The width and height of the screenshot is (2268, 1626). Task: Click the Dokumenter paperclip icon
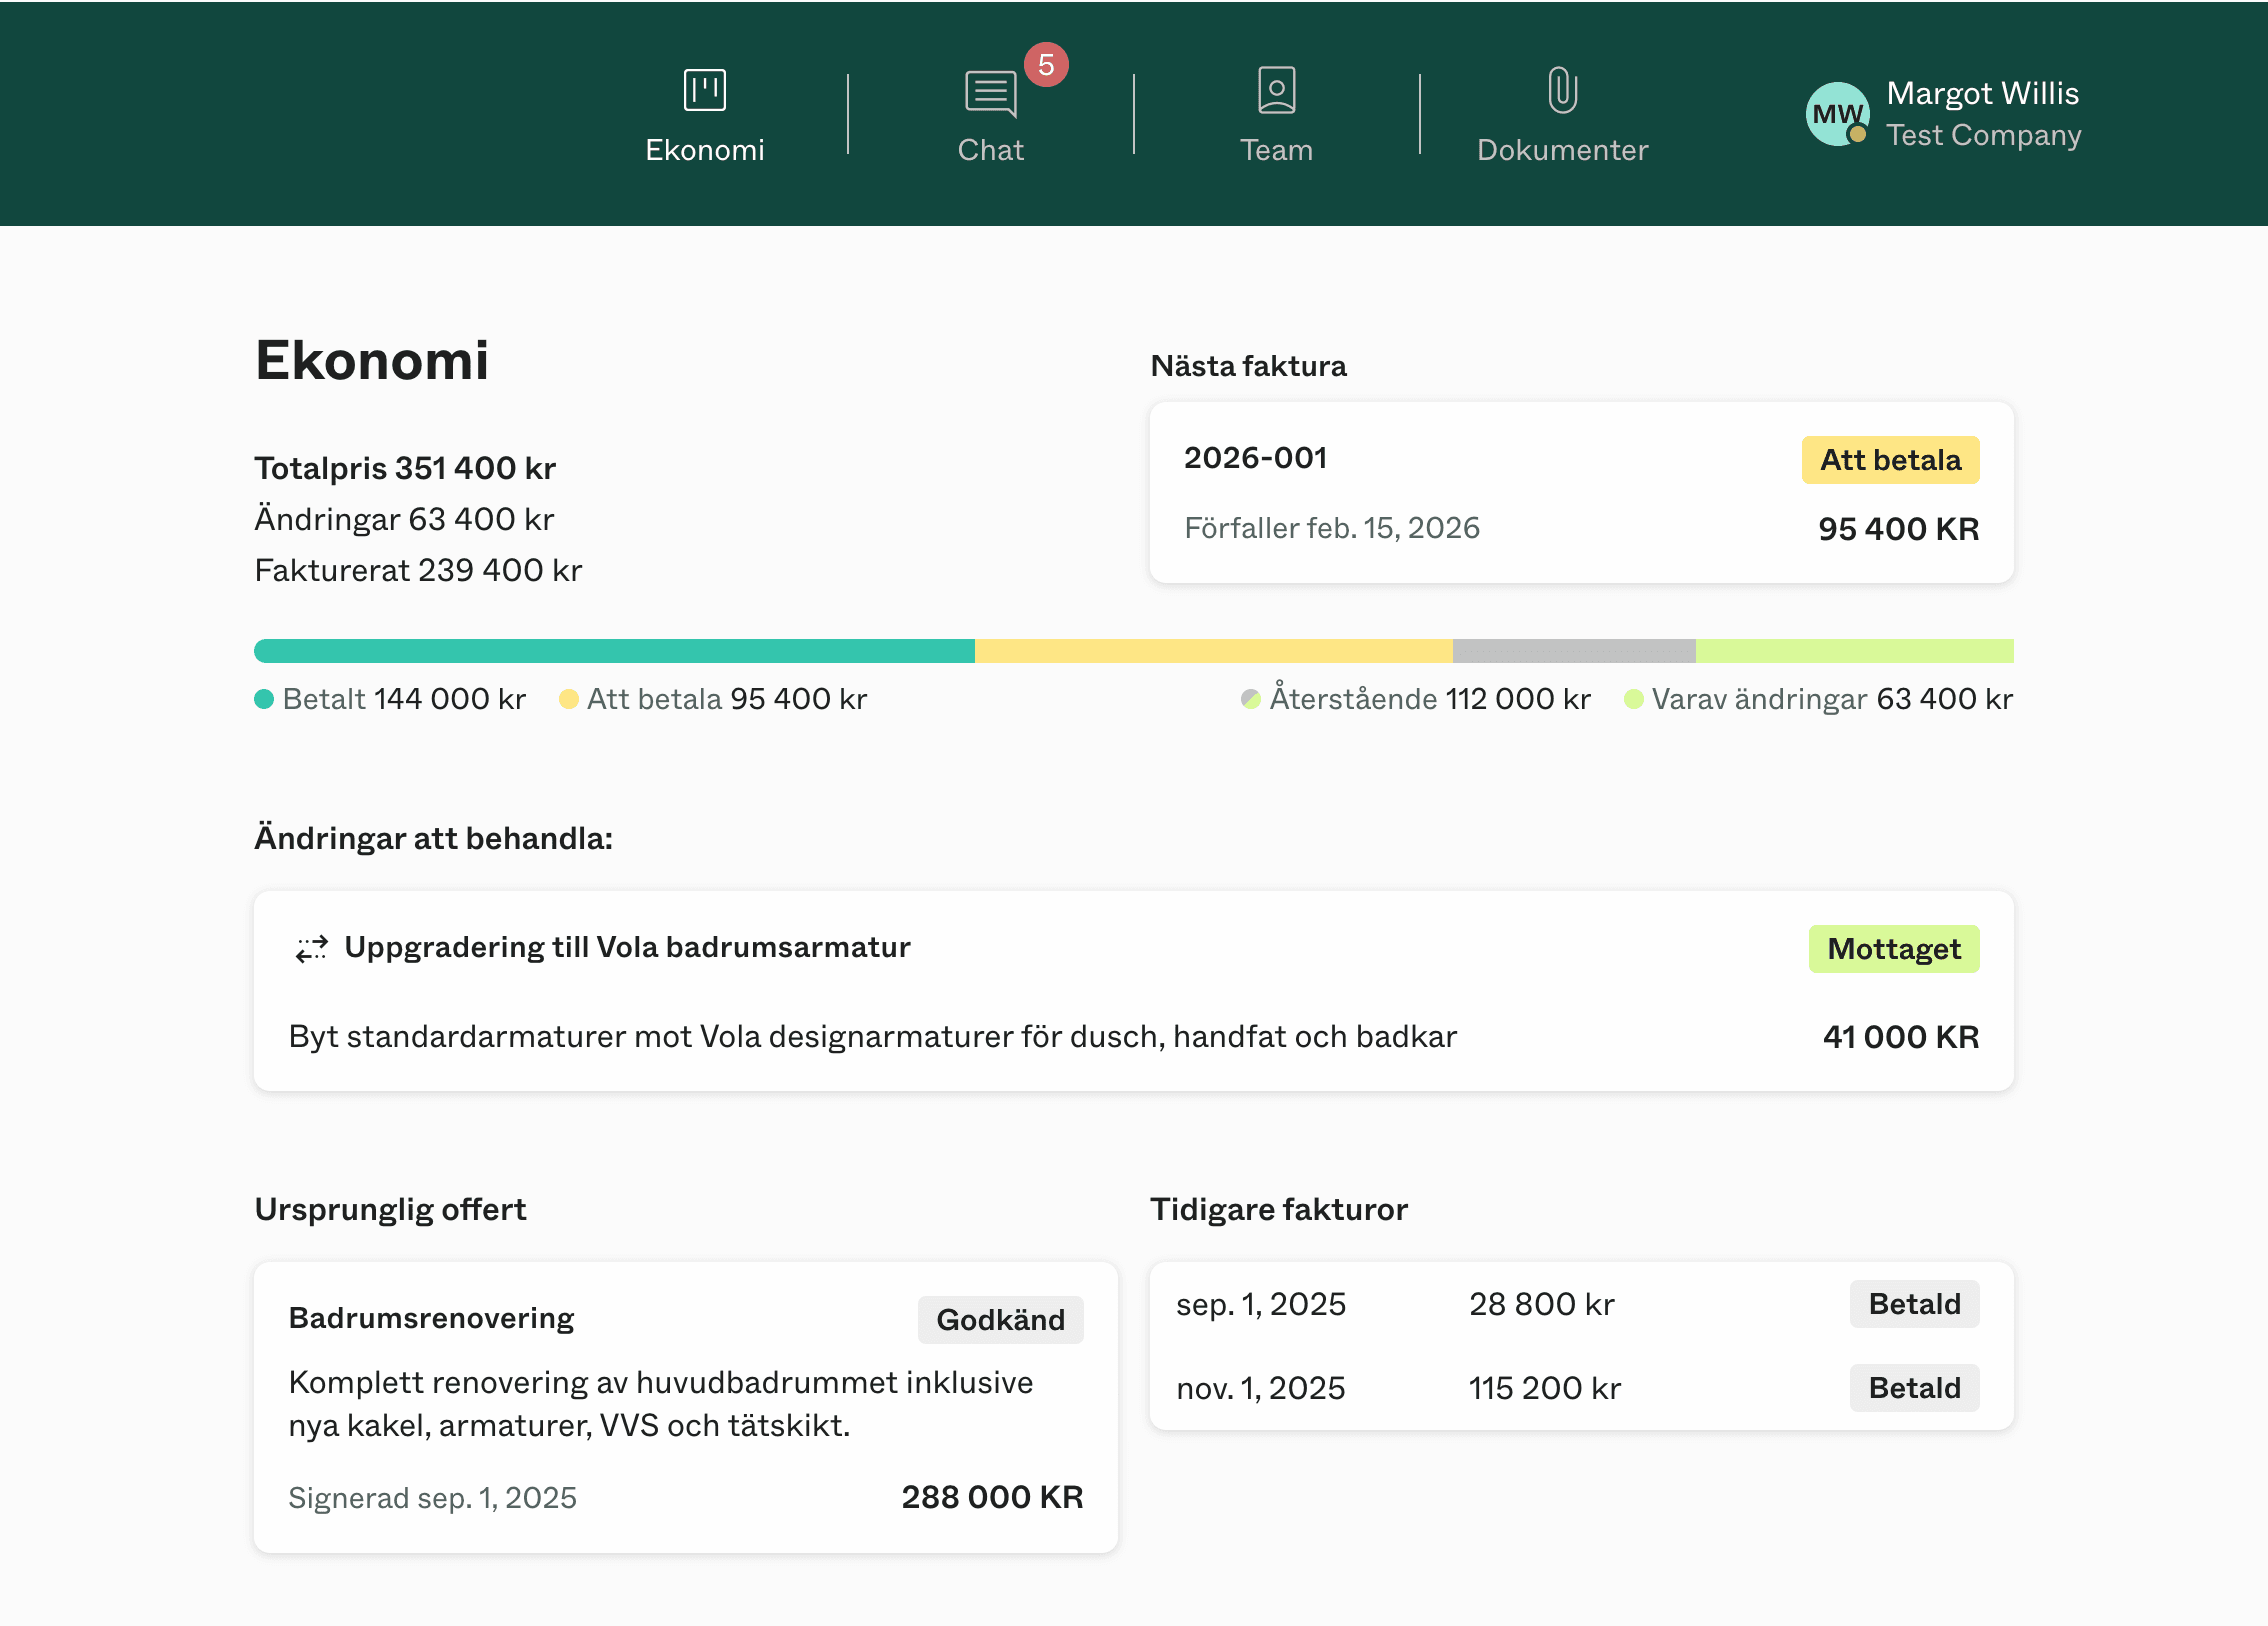click(1562, 91)
